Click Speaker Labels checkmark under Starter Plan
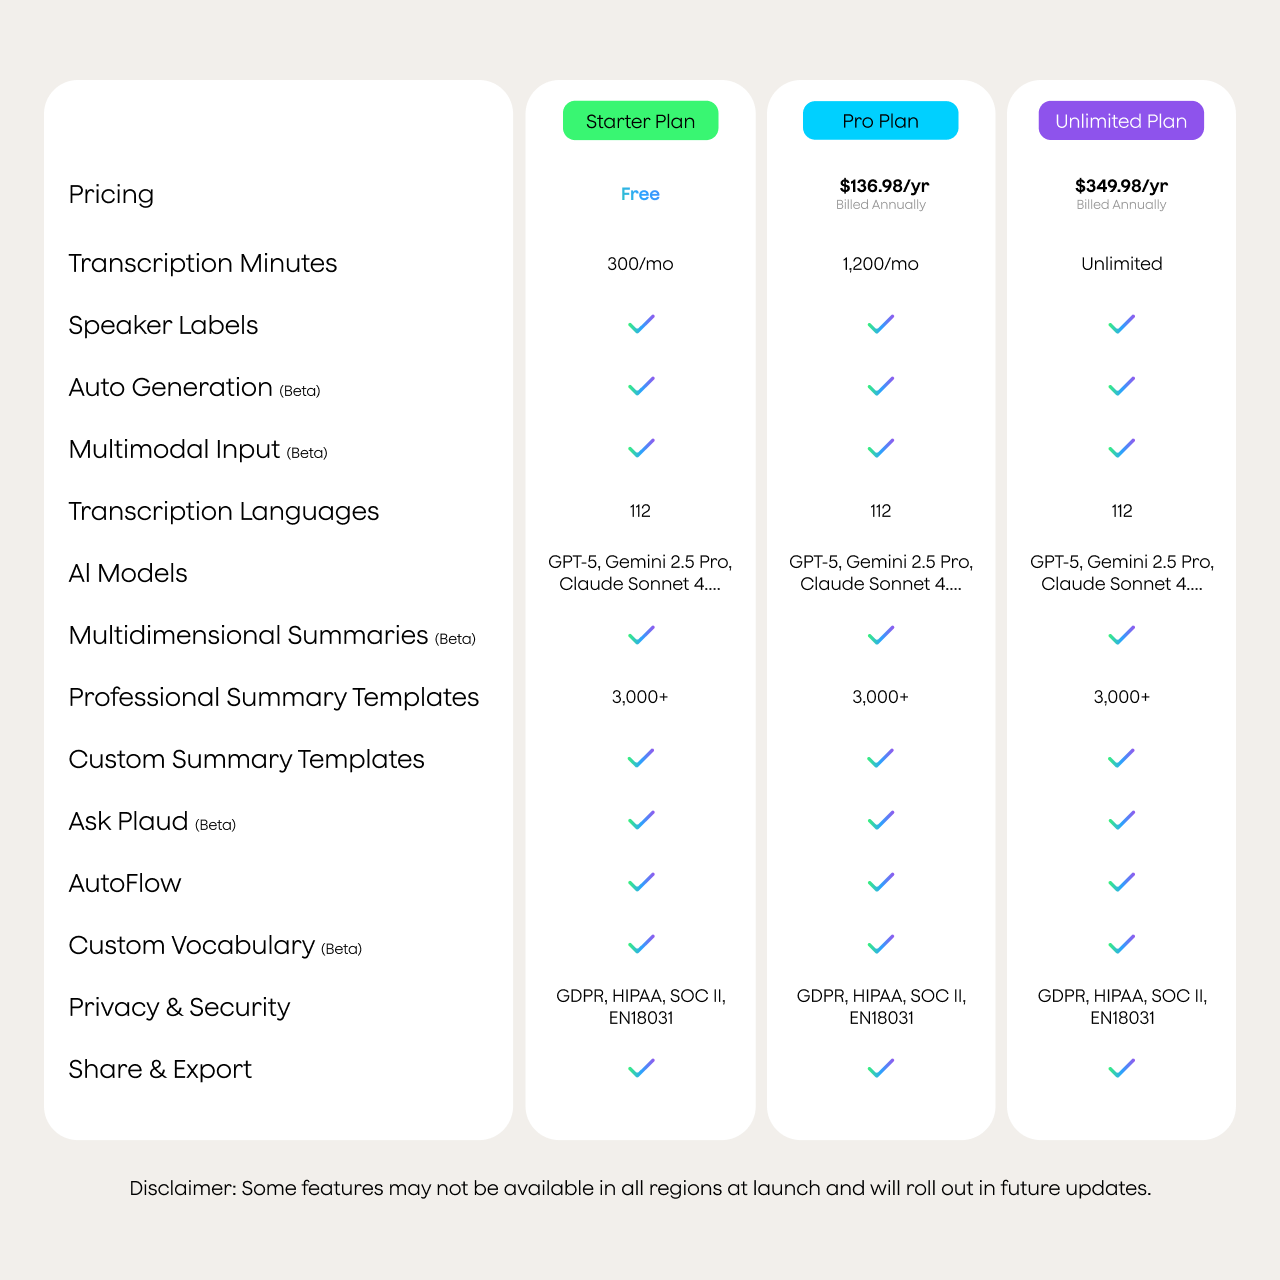The width and height of the screenshot is (1280, 1280). 641,324
